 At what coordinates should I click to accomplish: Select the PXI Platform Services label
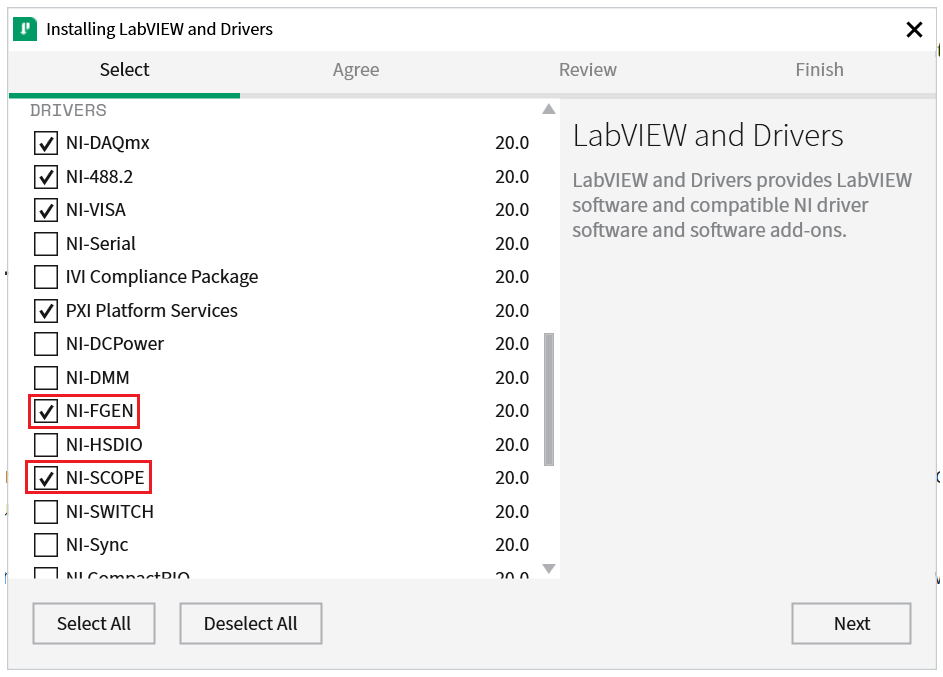pyautogui.click(x=152, y=311)
